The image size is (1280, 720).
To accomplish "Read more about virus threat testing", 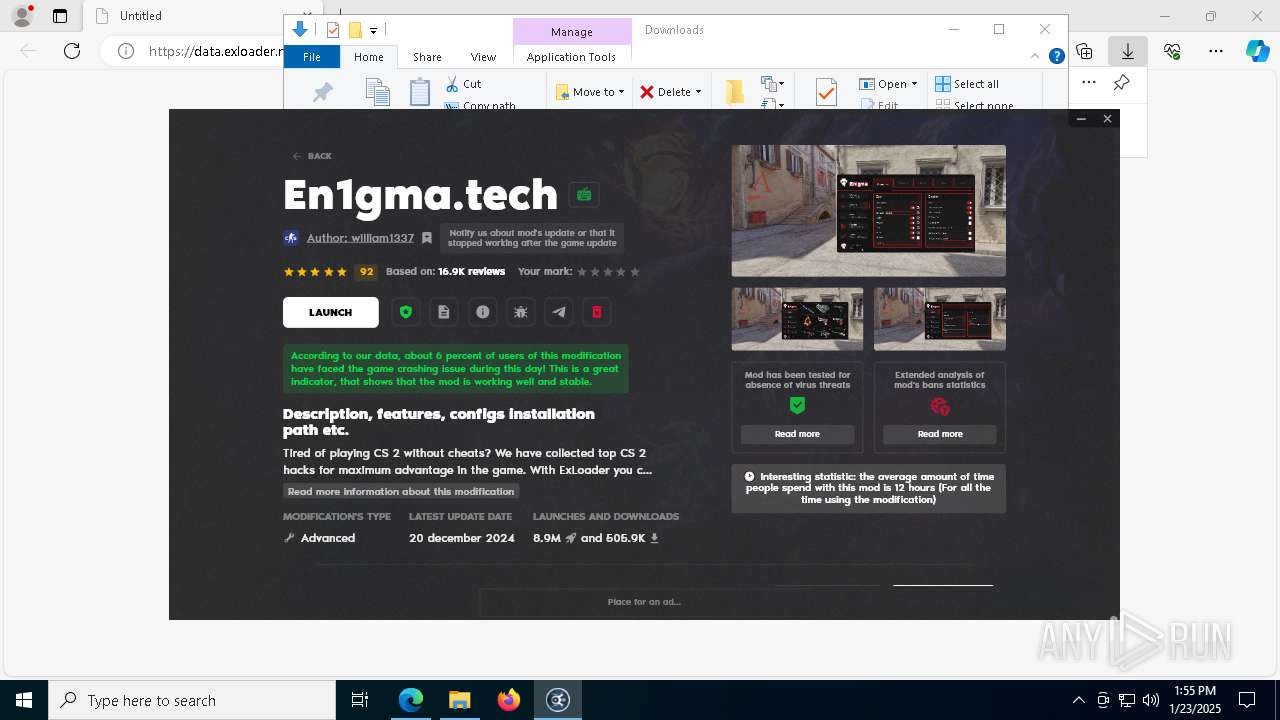I will tap(797, 434).
